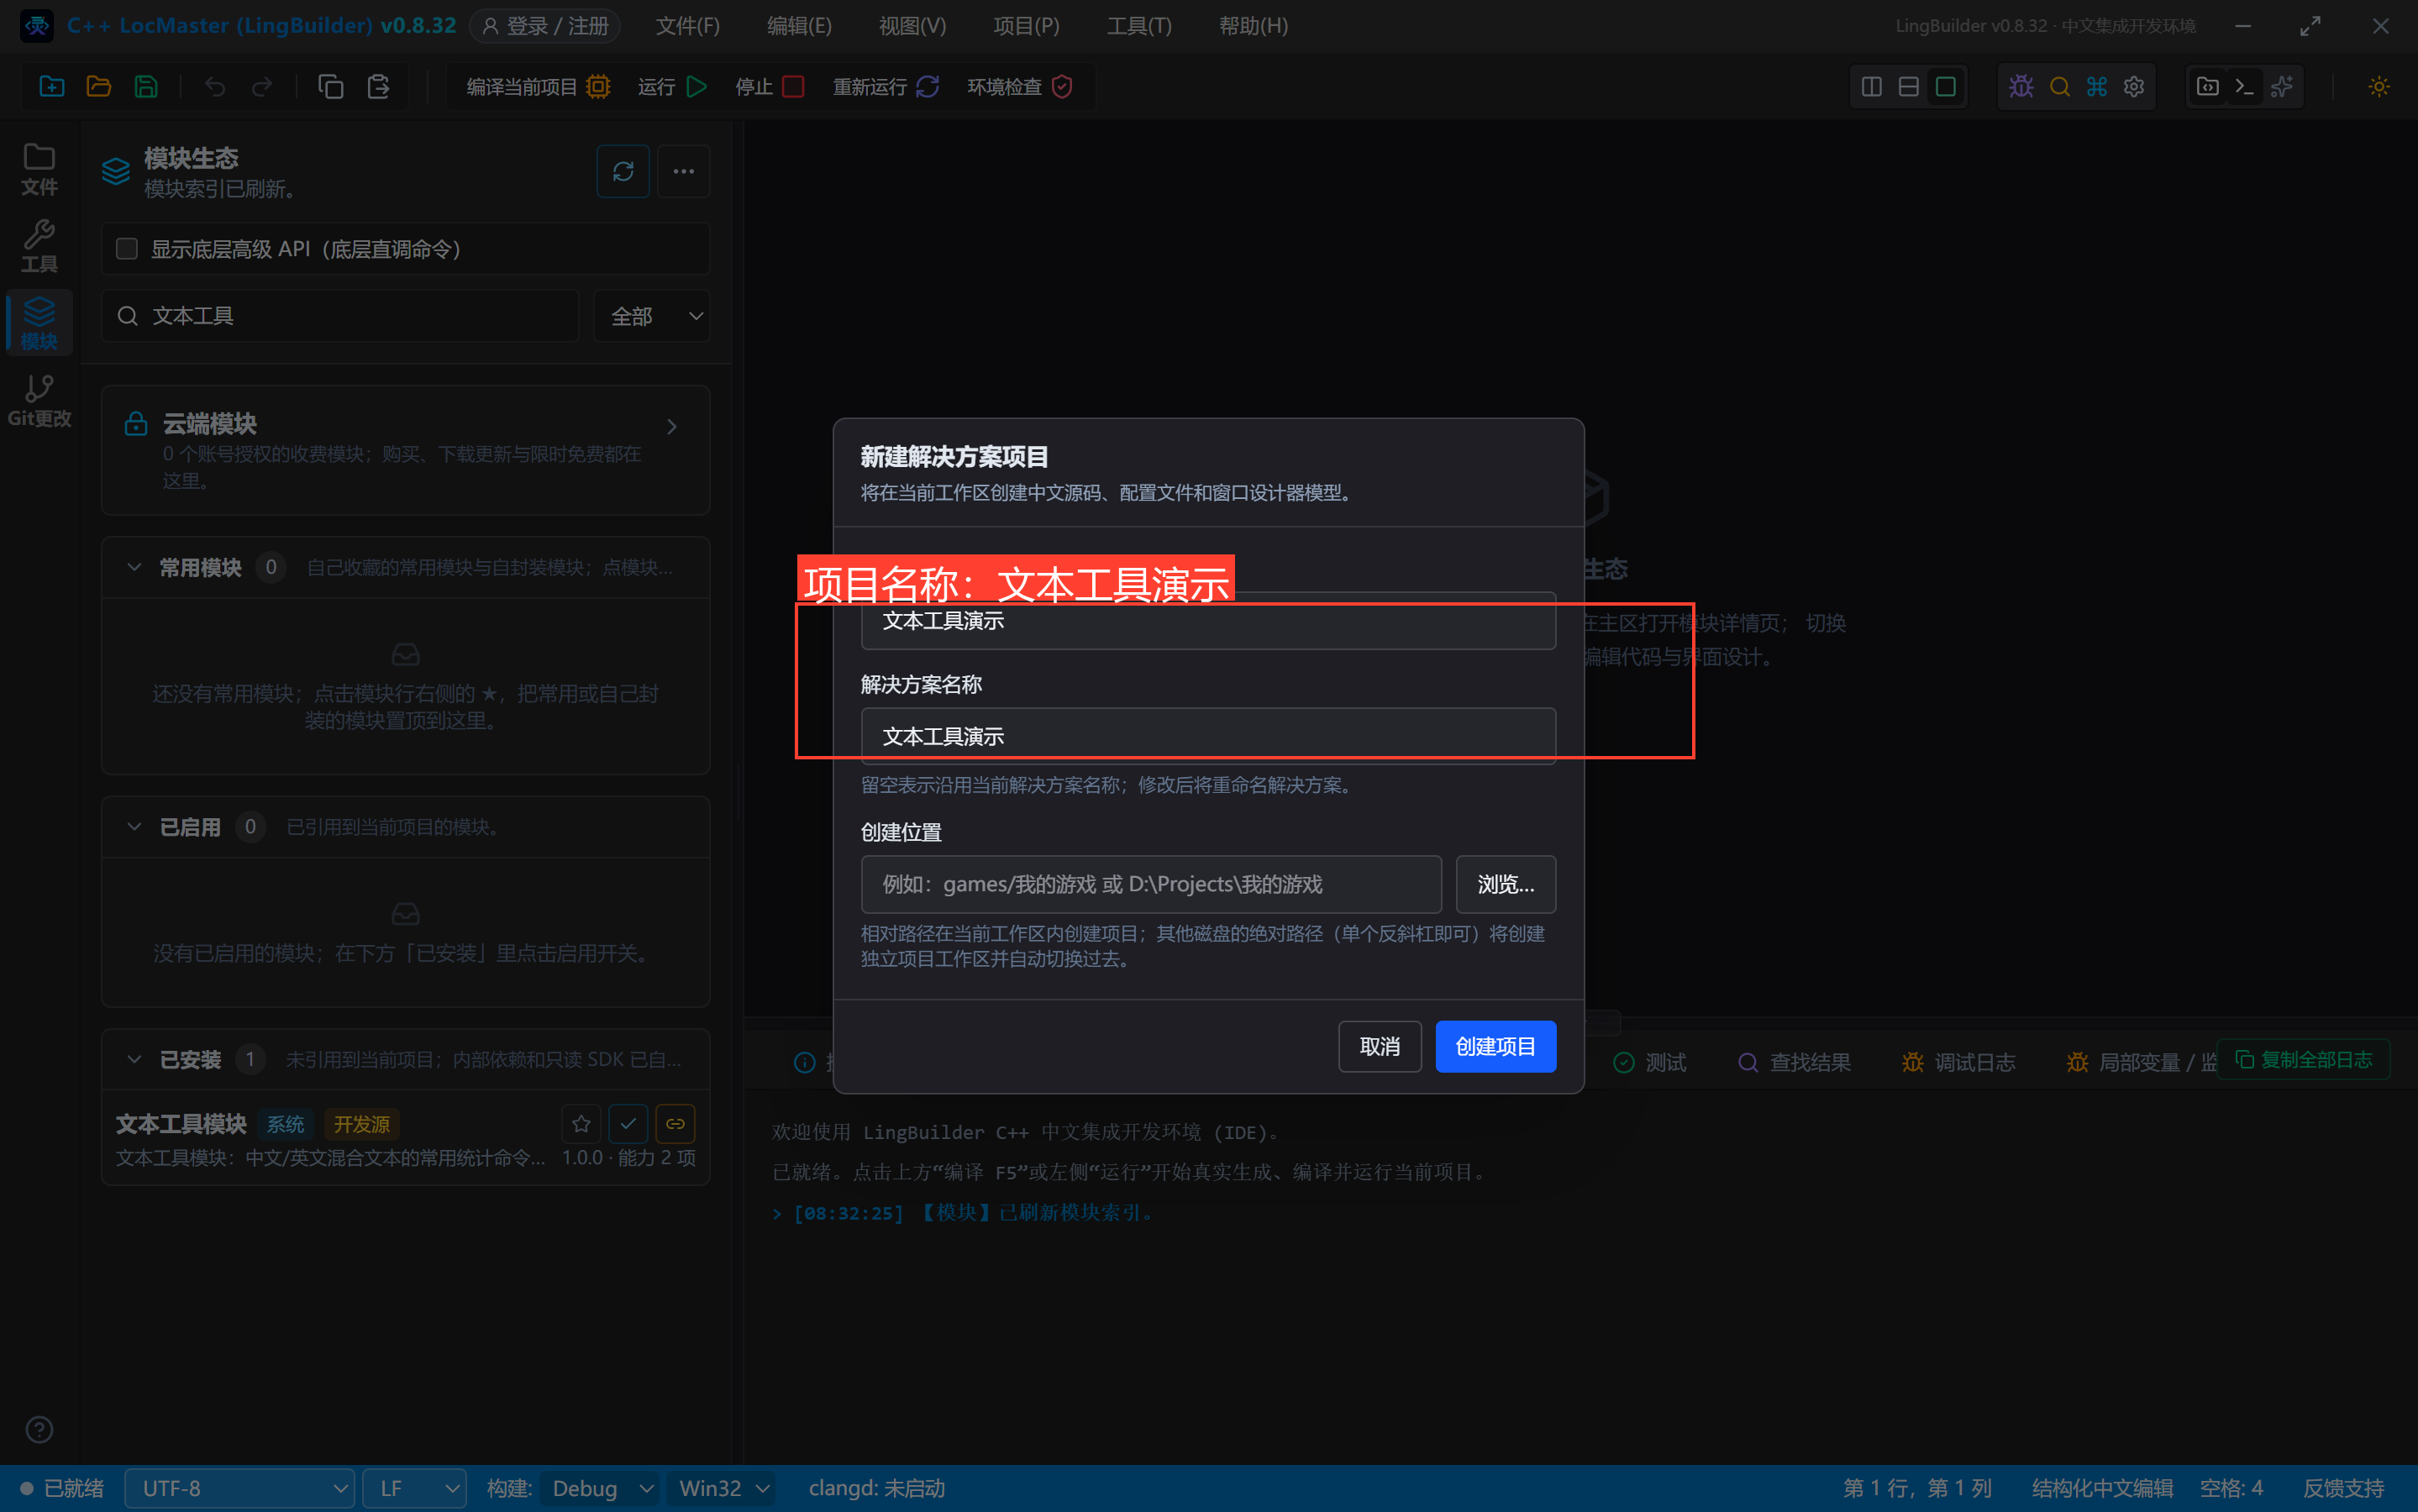Switch to the 文件 sidebar panel
The height and width of the screenshot is (1512, 2418).
pyautogui.click(x=39, y=168)
